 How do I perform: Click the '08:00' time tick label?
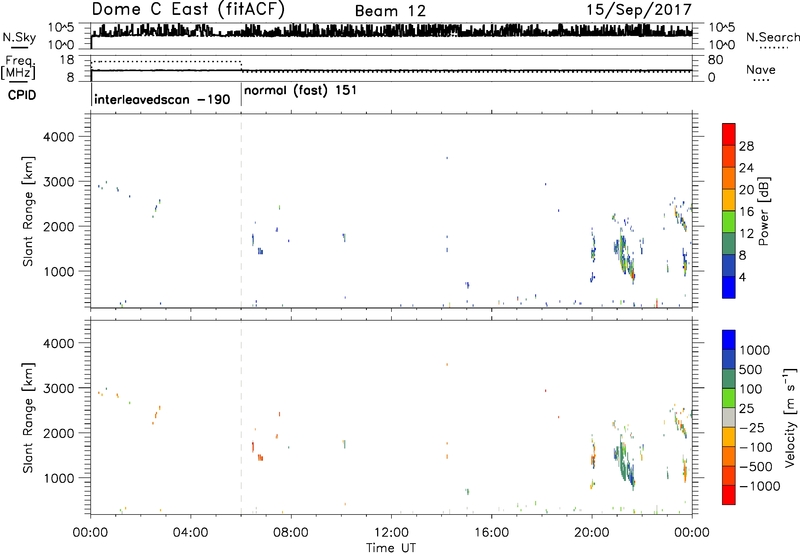coord(291,533)
